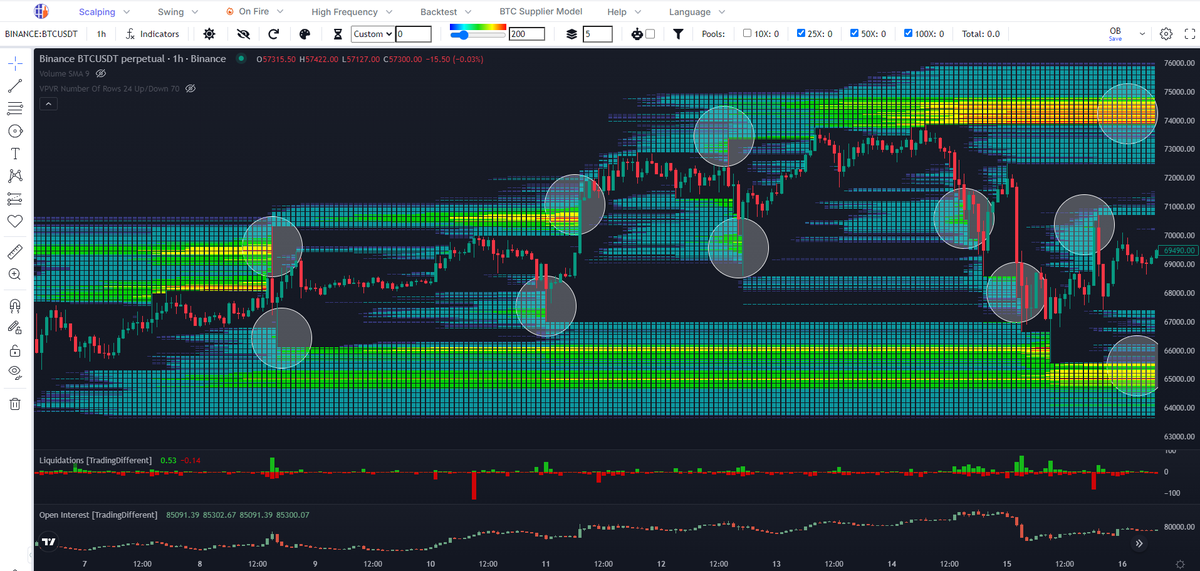Open BTC Supplier Model menu item
The width and height of the screenshot is (1200, 571).
pos(540,12)
